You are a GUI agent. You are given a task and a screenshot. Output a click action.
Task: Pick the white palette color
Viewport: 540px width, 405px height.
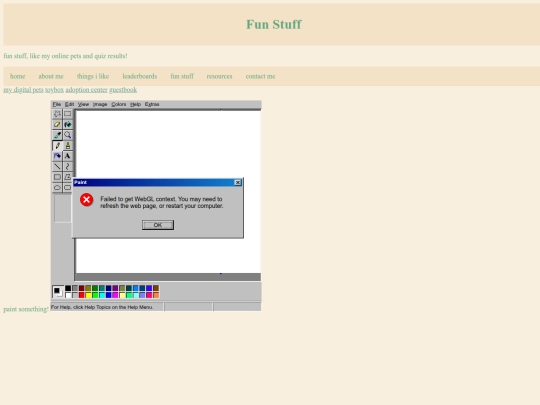tap(68, 295)
